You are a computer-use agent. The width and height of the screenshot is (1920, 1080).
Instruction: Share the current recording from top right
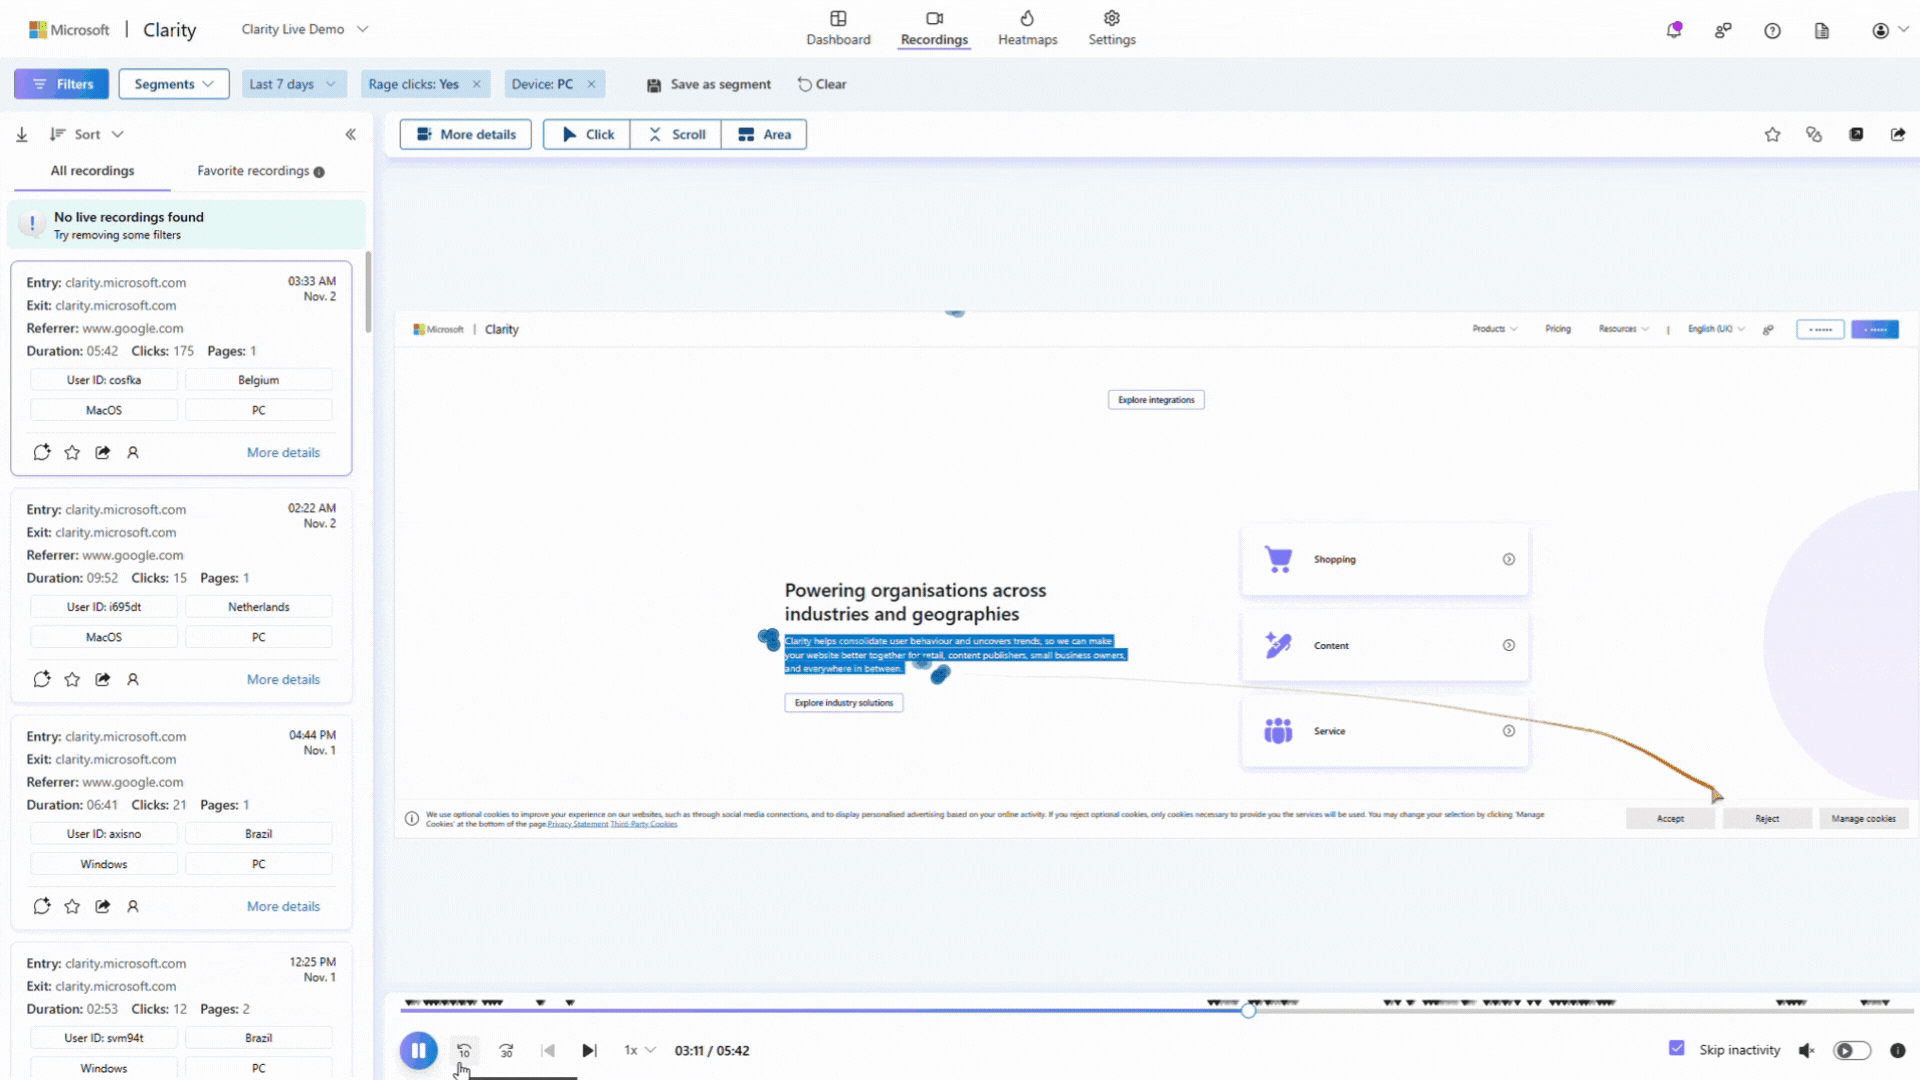click(1898, 134)
